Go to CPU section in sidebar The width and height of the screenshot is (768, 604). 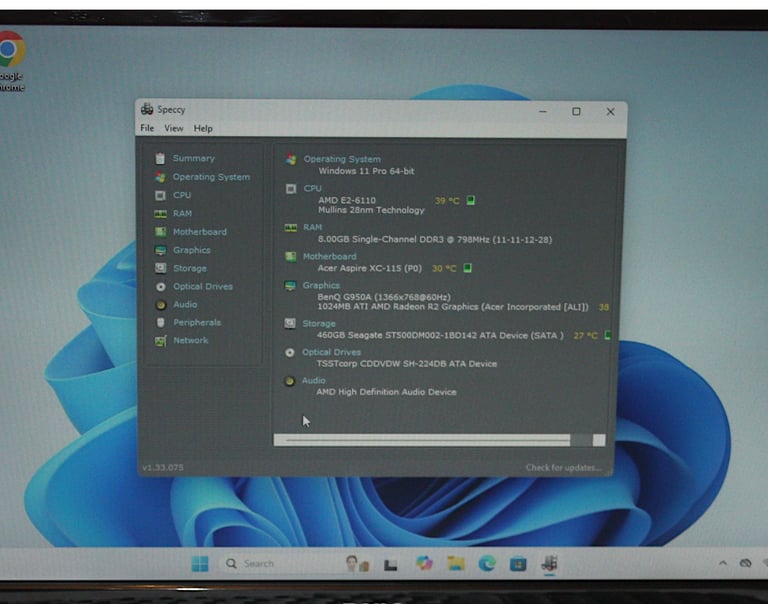click(x=182, y=195)
